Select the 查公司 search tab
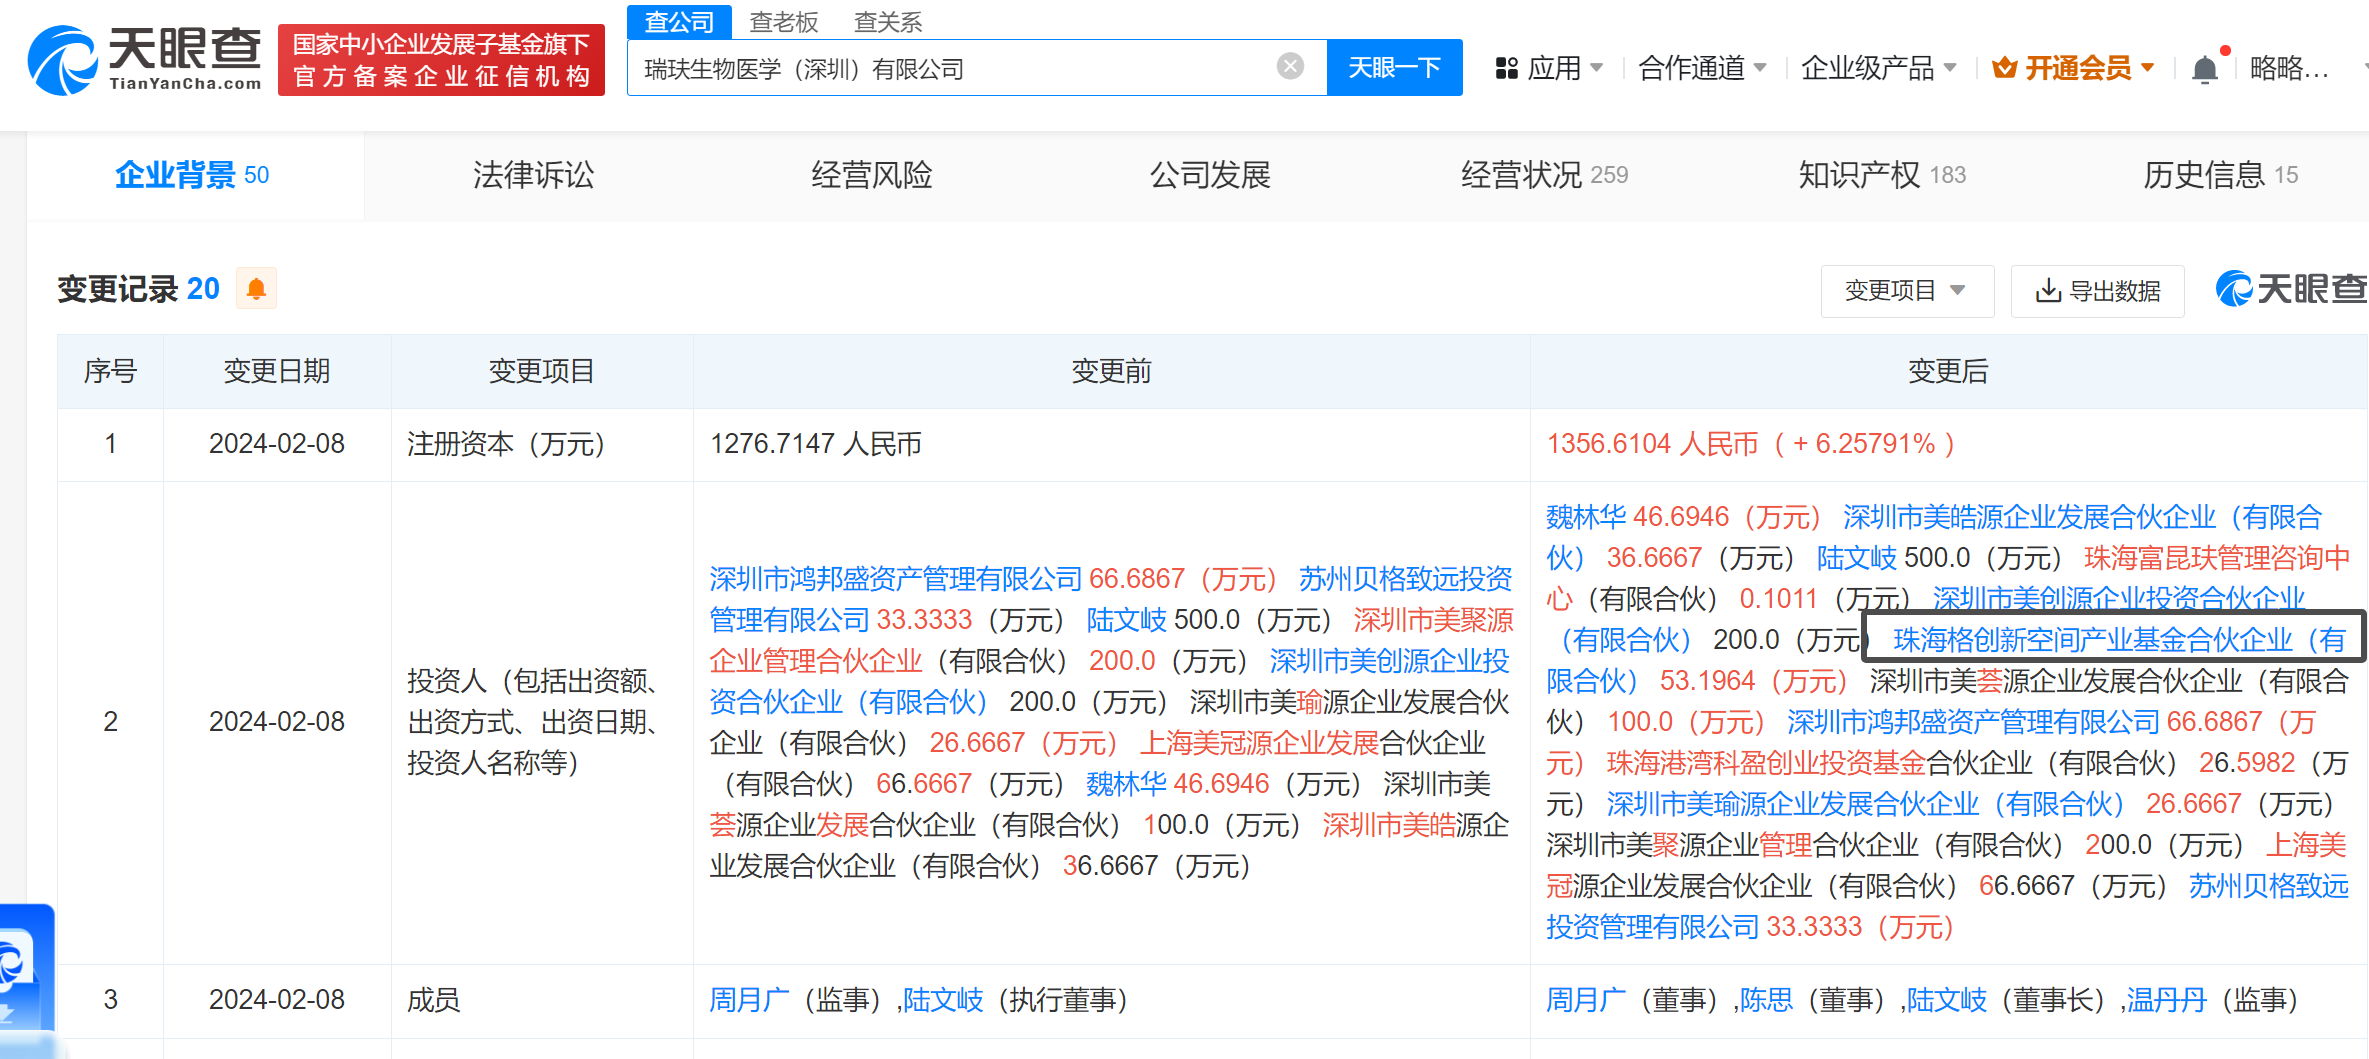2369x1059 pixels. click(x=679, y=22)
